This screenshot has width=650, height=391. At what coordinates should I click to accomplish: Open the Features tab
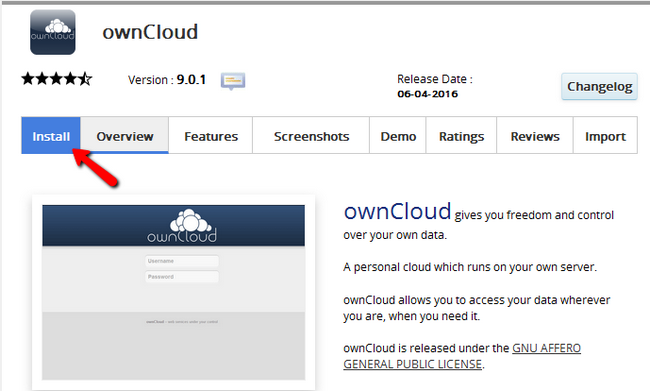pos(211,136)
